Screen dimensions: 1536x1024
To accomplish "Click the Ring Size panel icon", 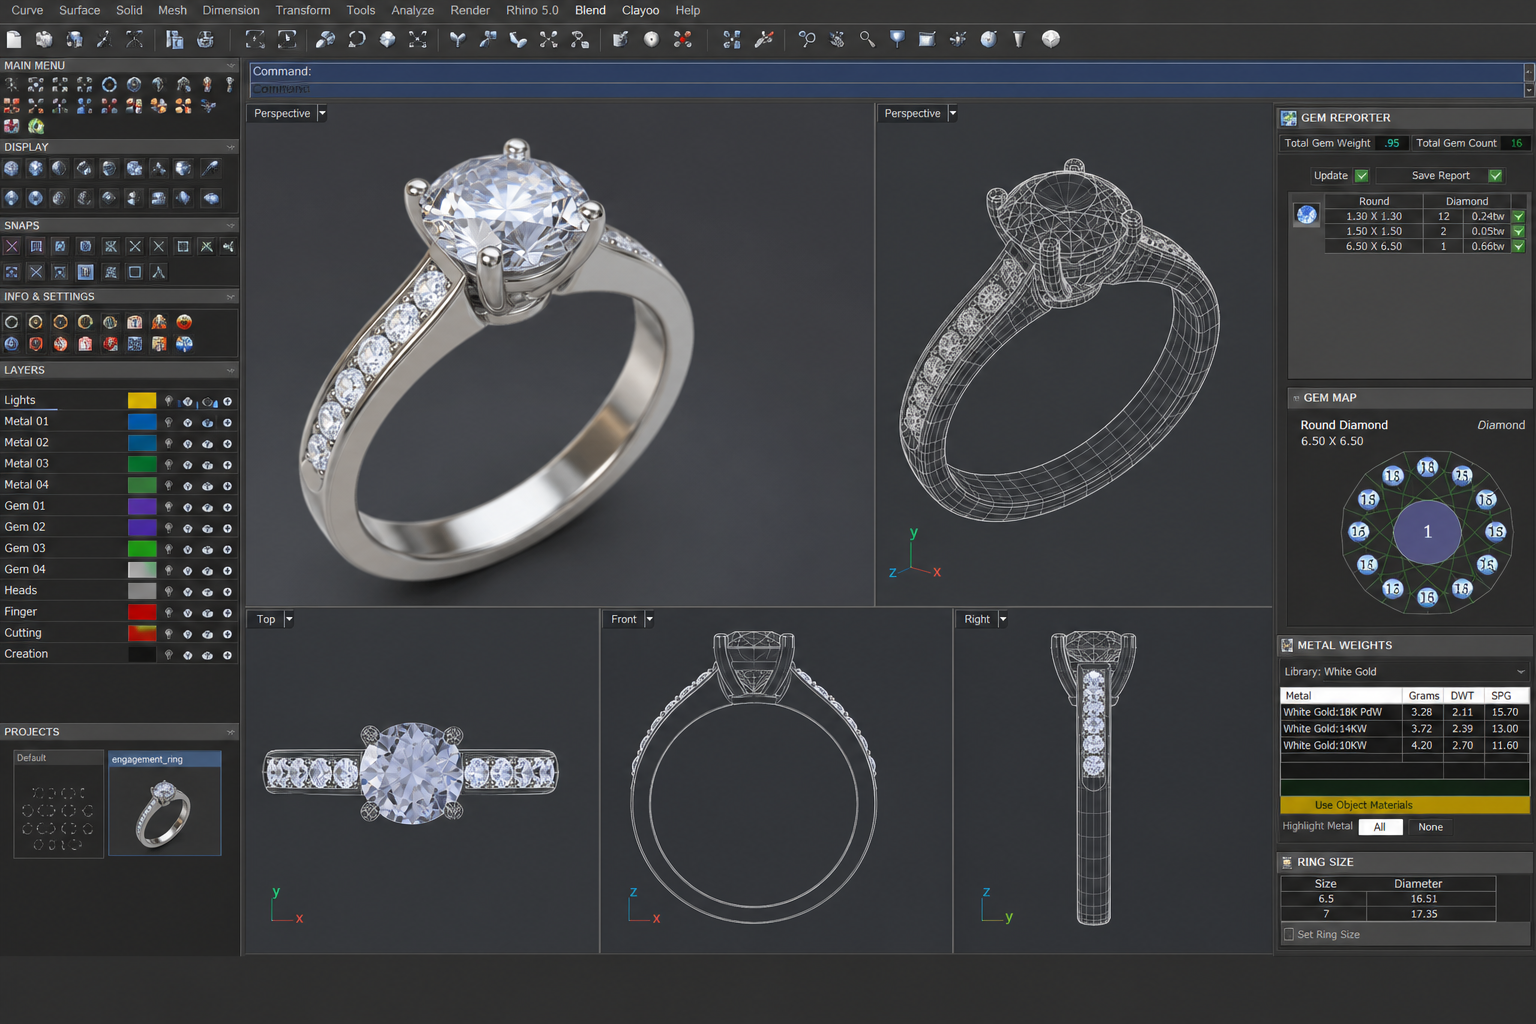I will click(x=1287, y=862).
